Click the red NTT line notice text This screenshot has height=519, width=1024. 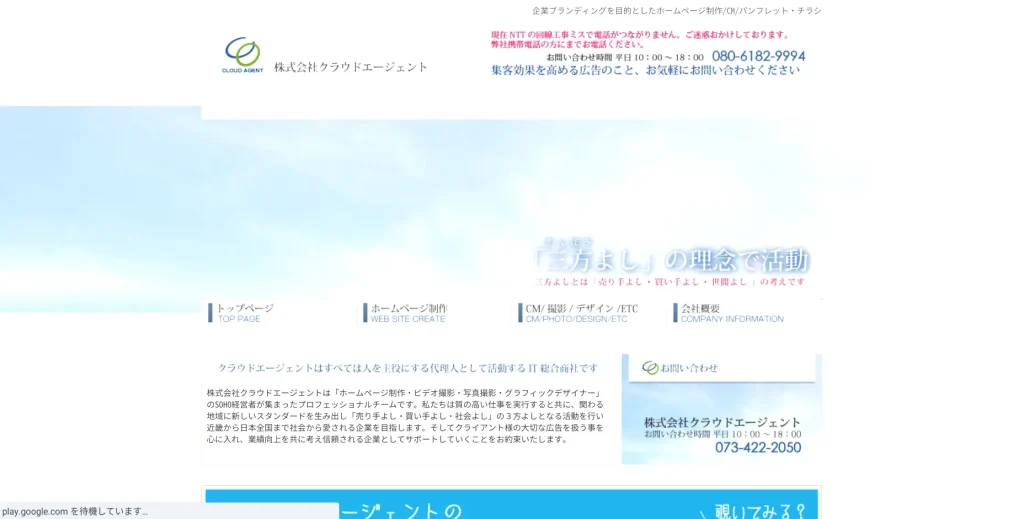(641, 39)
